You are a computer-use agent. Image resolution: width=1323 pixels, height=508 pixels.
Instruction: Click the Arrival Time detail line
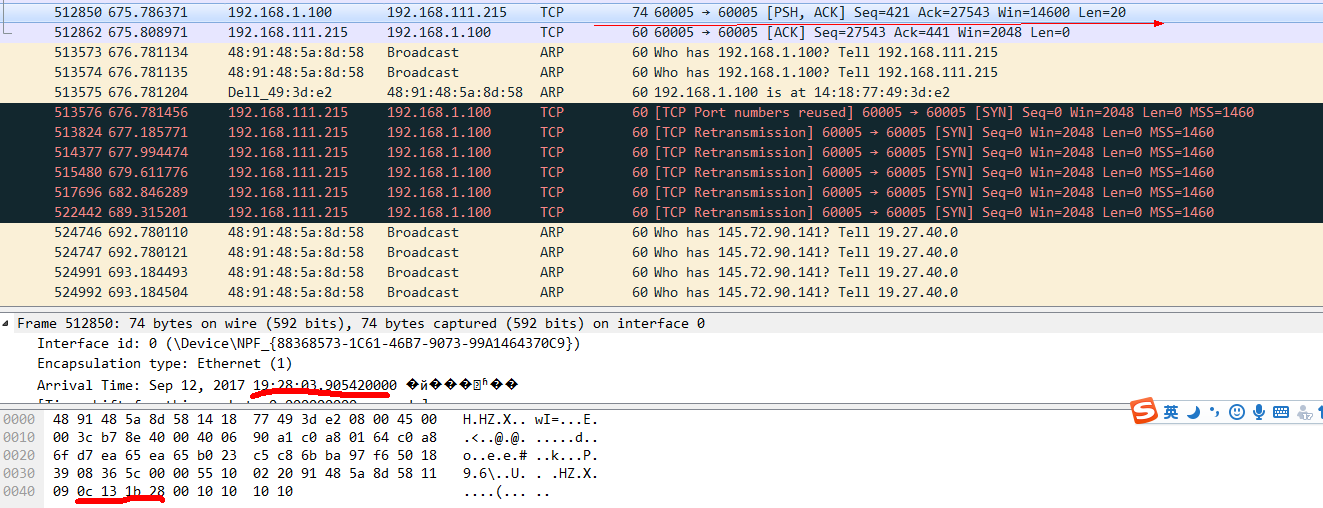click(x=278, y=385)
